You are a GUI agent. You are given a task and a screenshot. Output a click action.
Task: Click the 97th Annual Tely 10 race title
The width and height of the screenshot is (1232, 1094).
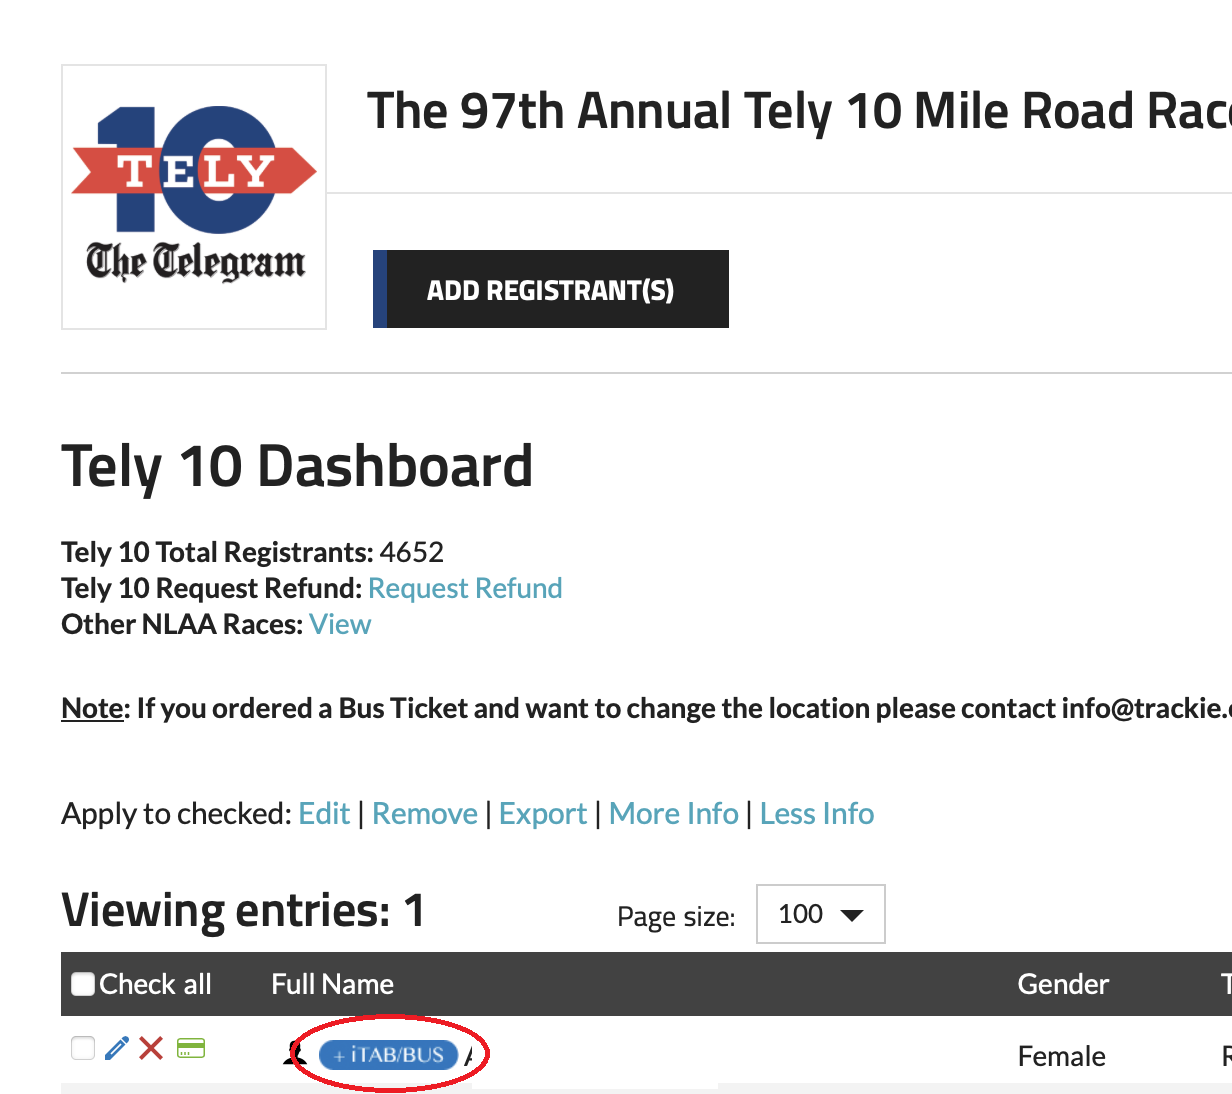pos(799,111)
